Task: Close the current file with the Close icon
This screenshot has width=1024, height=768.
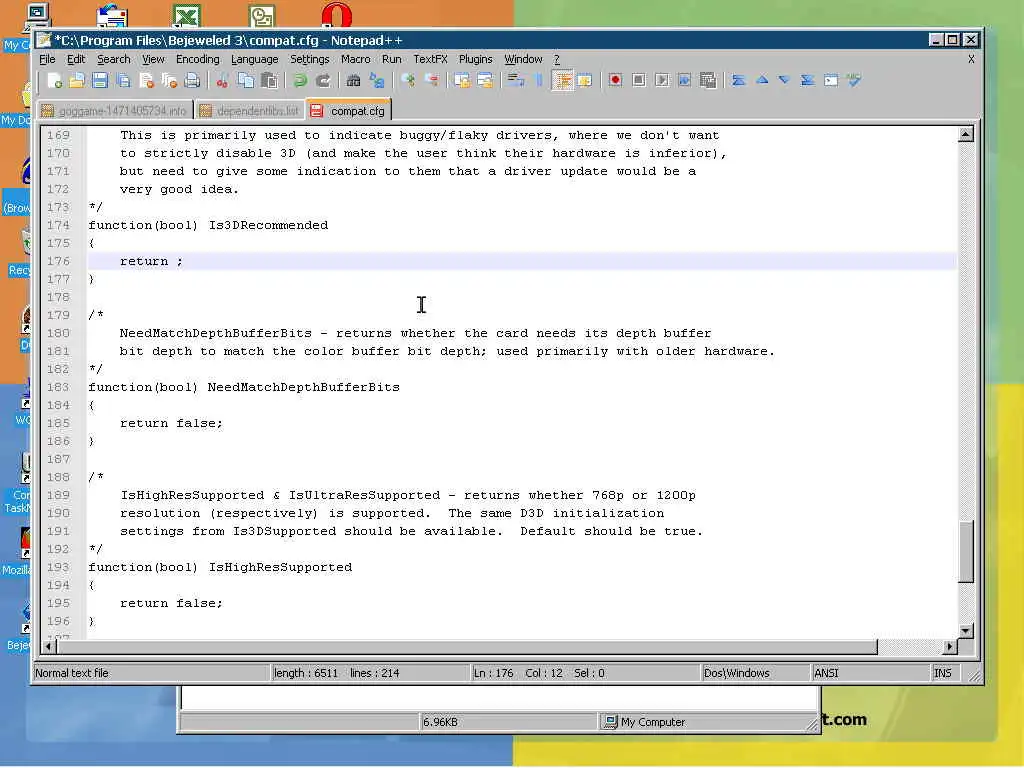Action: click(x=146, y=80)
